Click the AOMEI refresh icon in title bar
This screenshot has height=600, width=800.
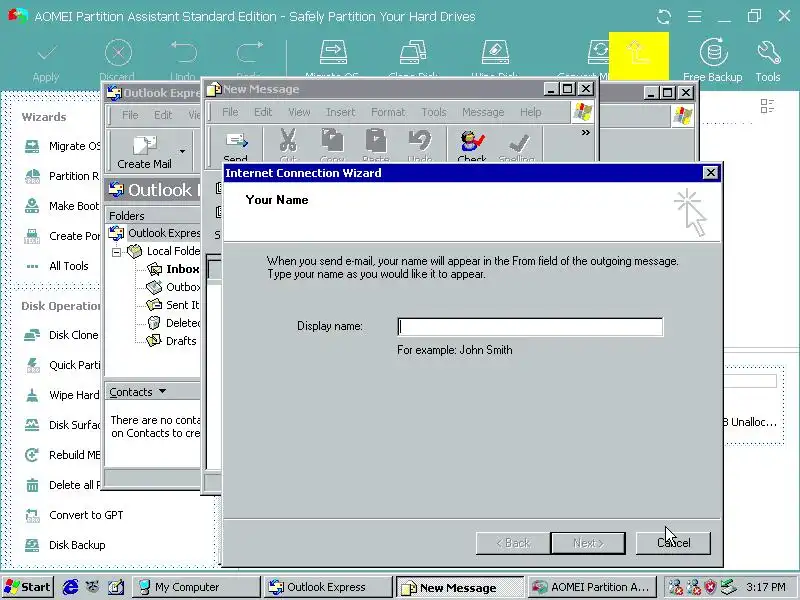click(664, 17)
